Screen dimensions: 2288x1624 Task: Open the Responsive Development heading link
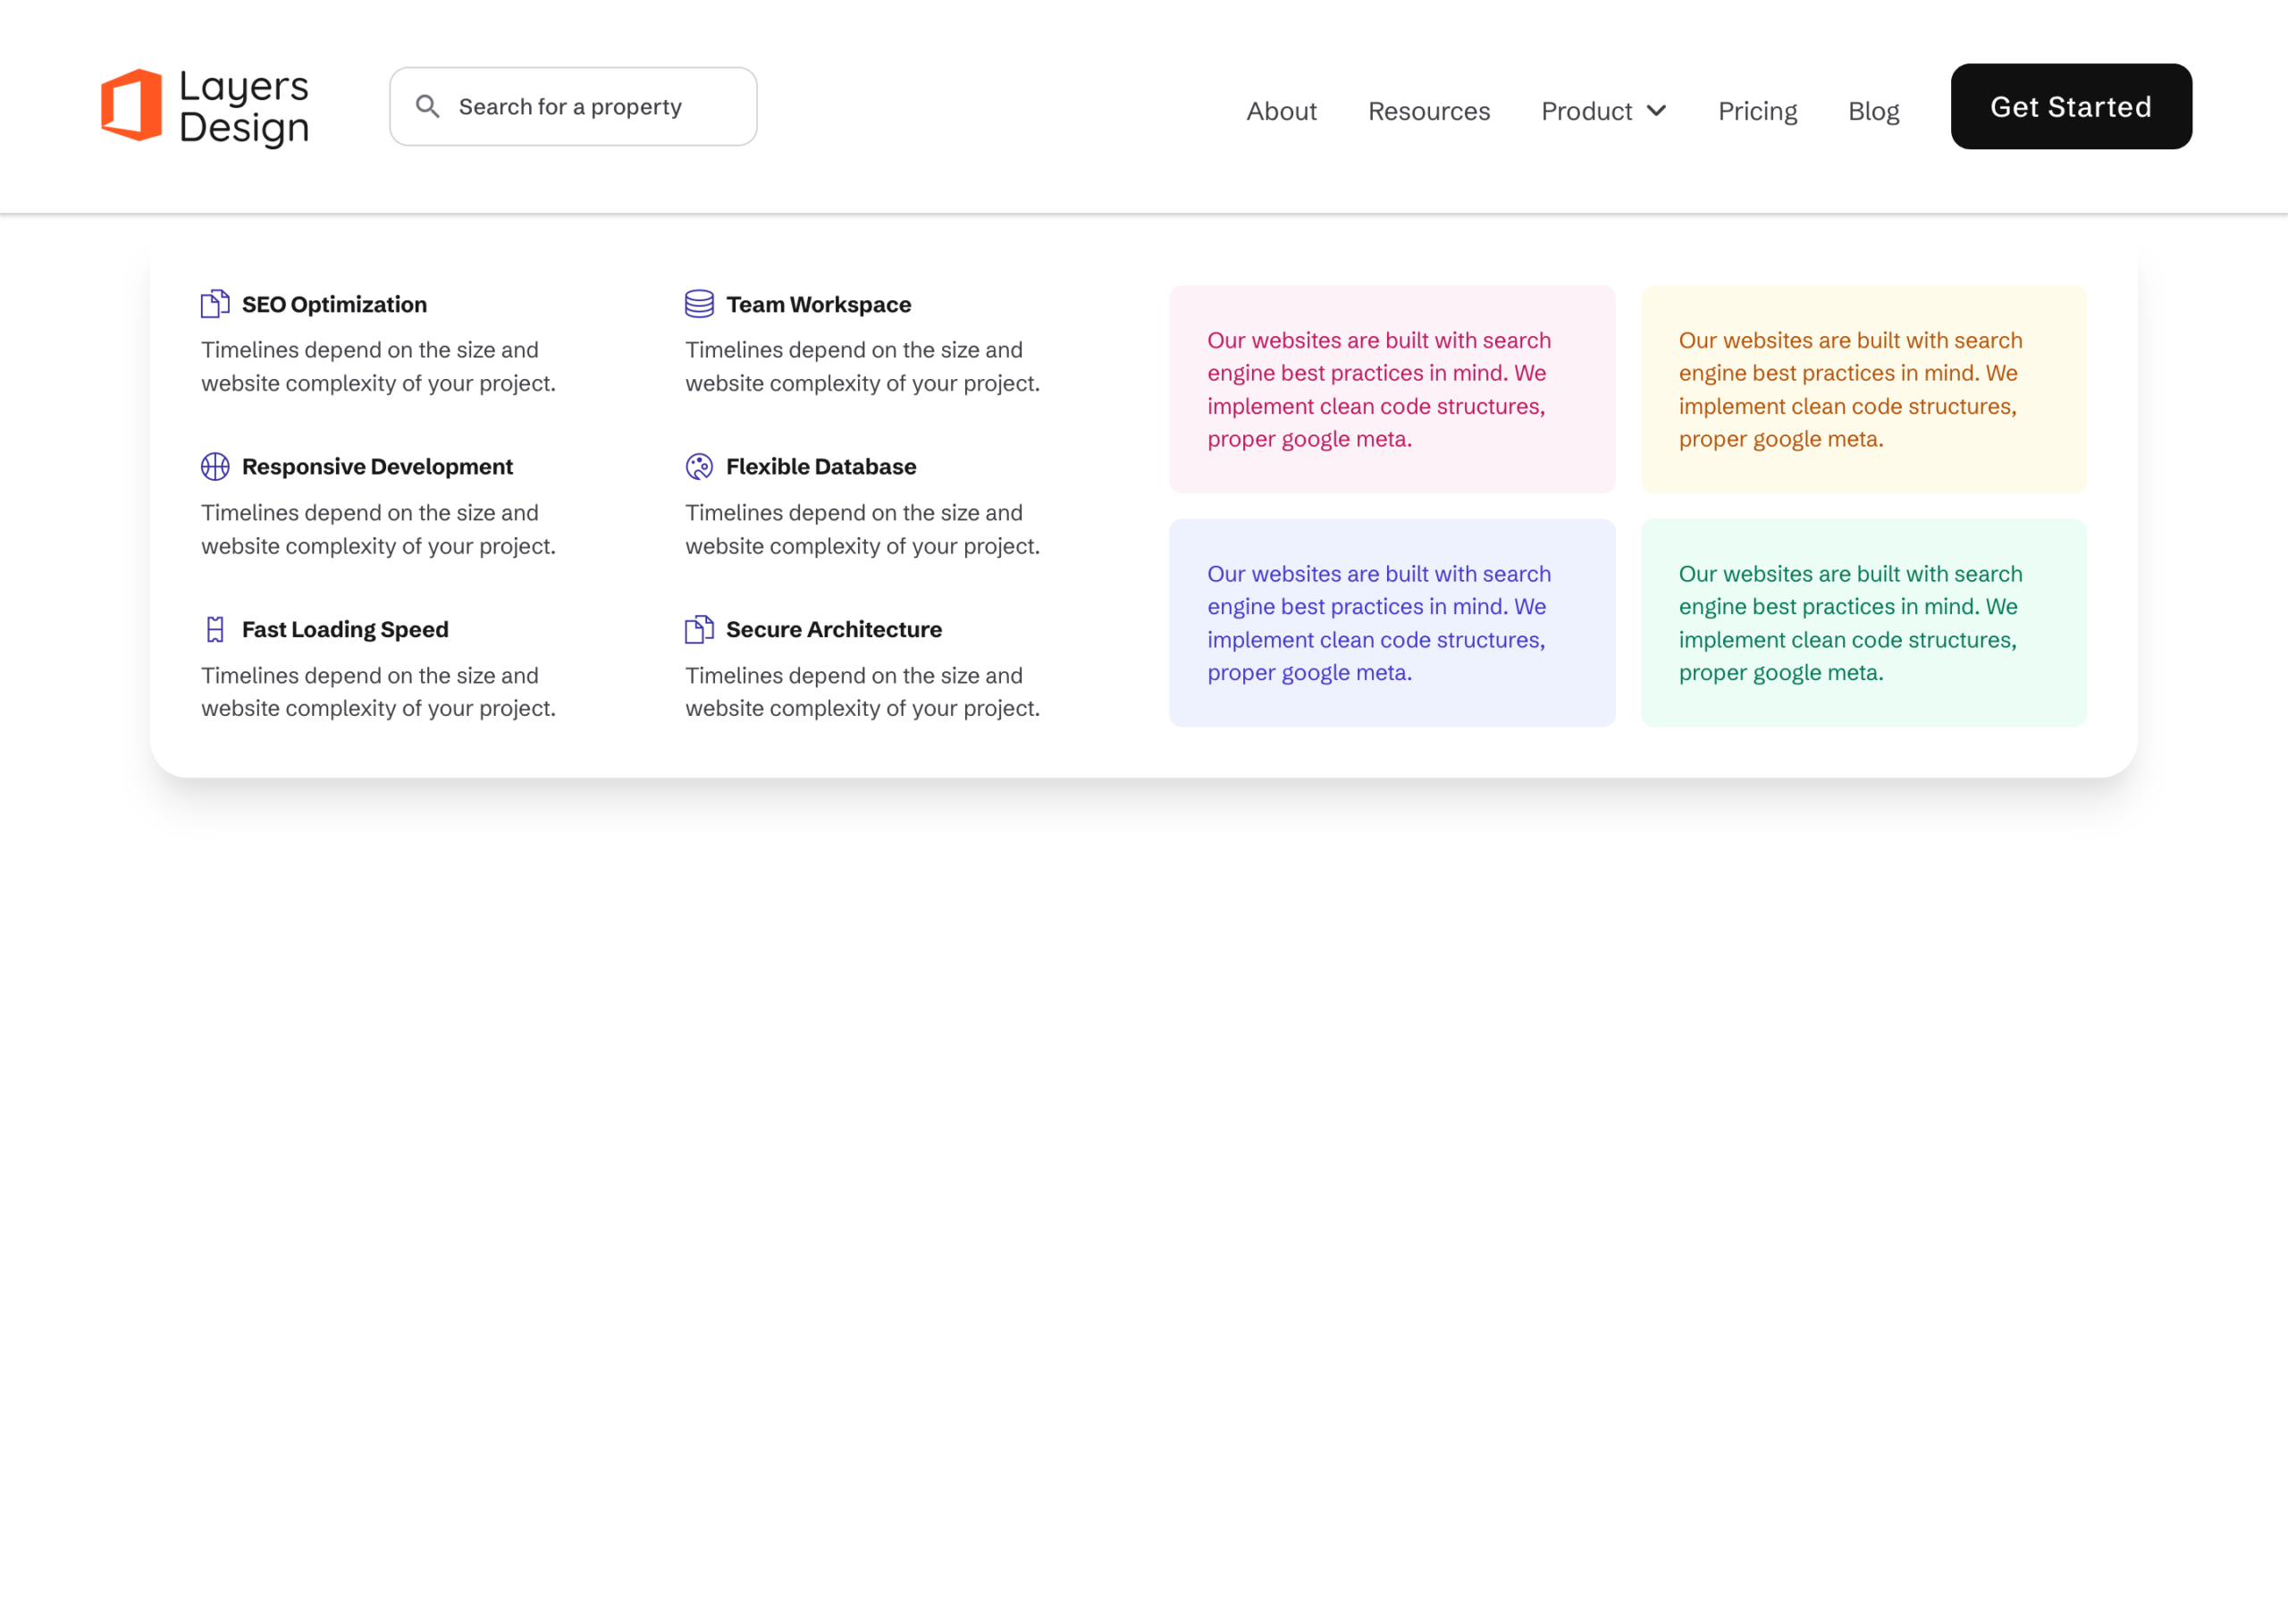377,467
